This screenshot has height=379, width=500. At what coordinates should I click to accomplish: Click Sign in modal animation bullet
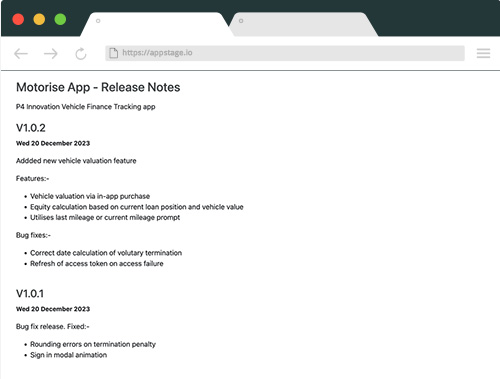coord(69,355)
